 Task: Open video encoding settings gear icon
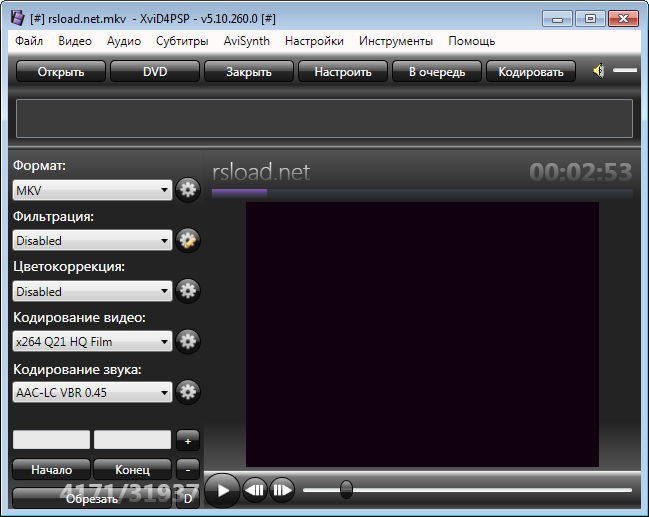point(188,341)
